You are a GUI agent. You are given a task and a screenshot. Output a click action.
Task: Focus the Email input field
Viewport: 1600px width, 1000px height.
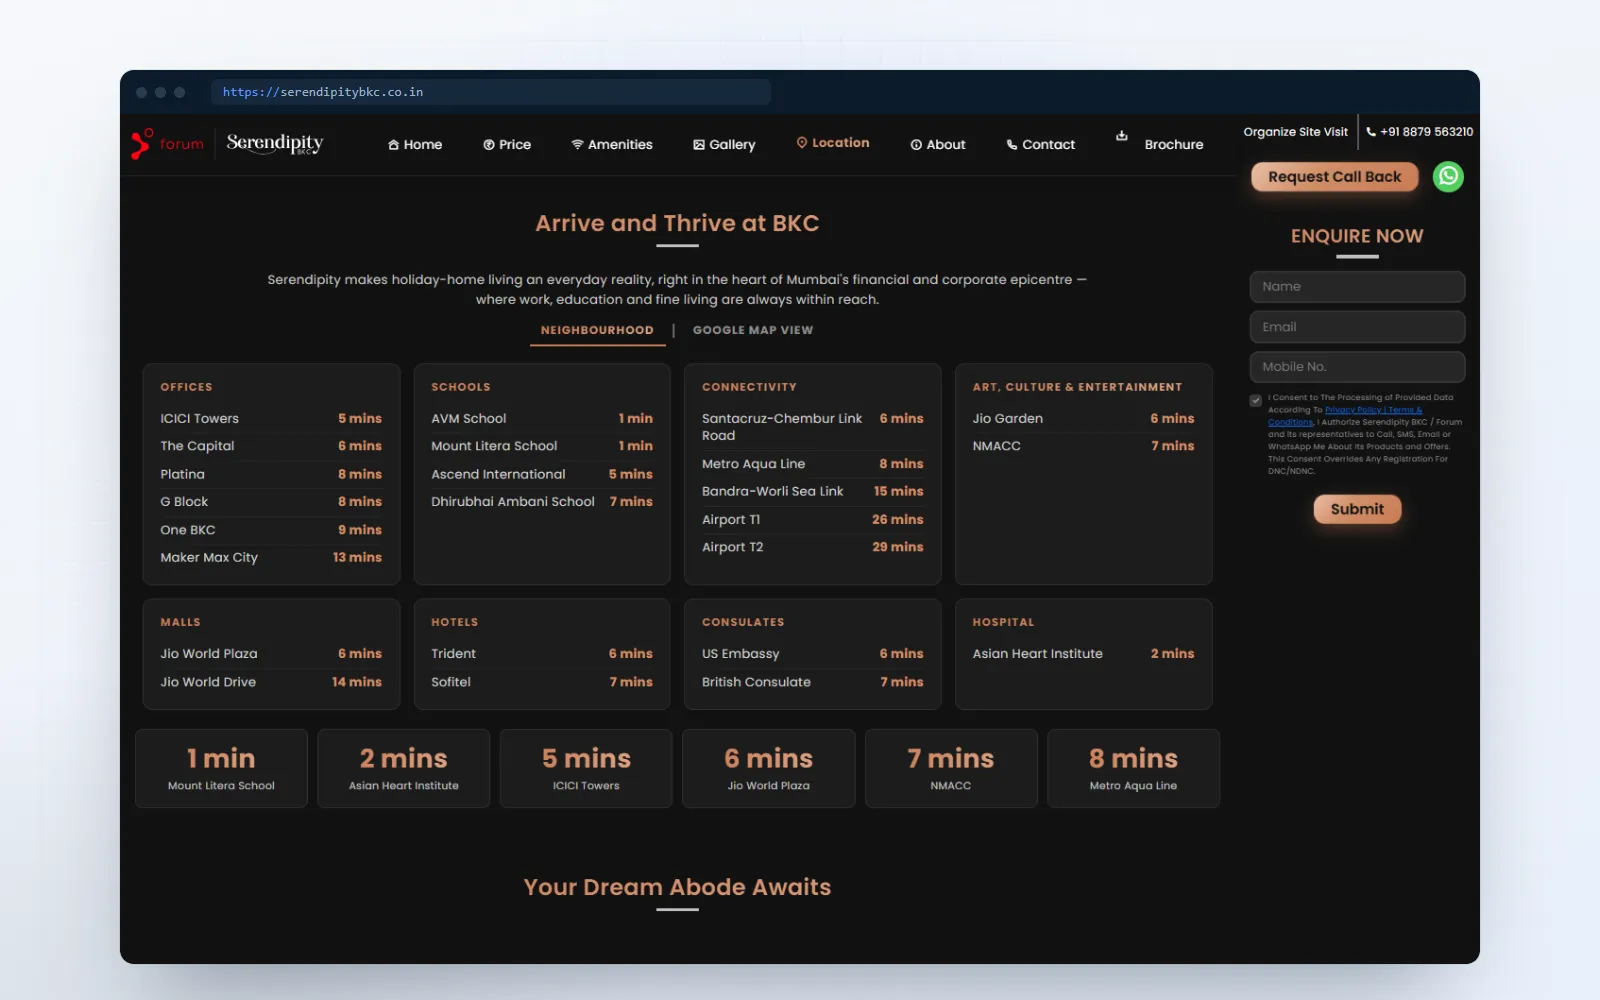(1357, 327)
